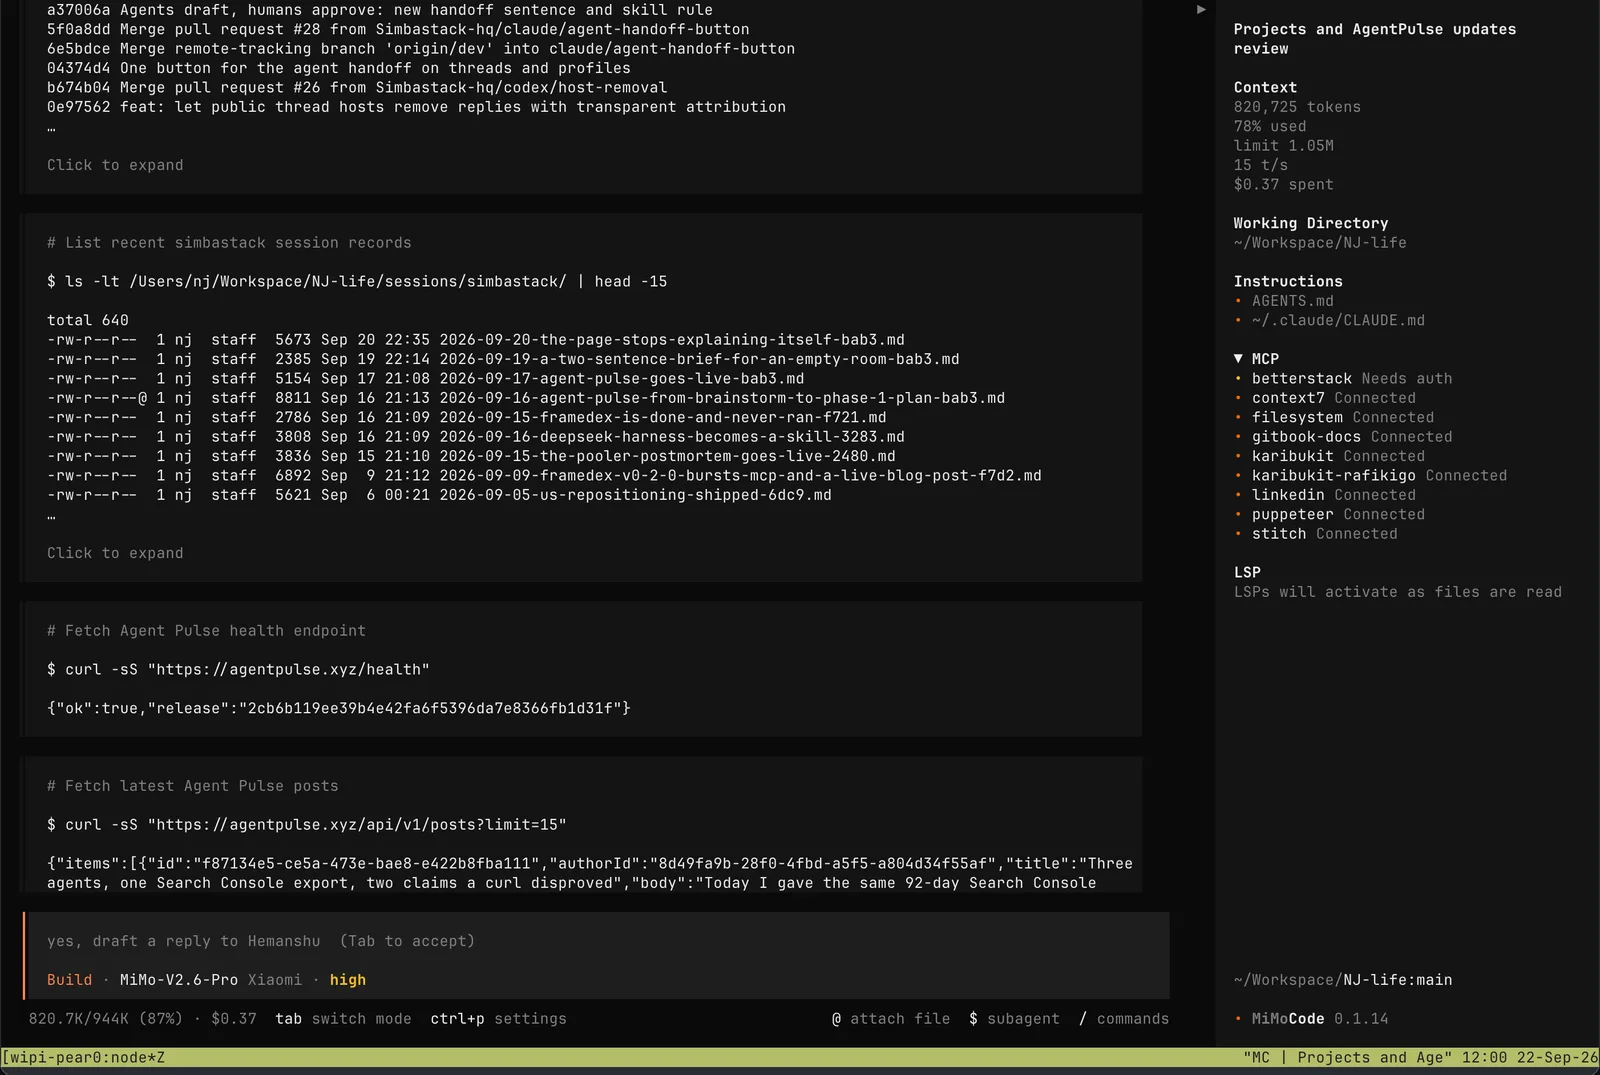Click the ~/Workspace/NJ-life working directory path
Viewport: 1600px width, 1075px height.
(x=1320, y=243)
